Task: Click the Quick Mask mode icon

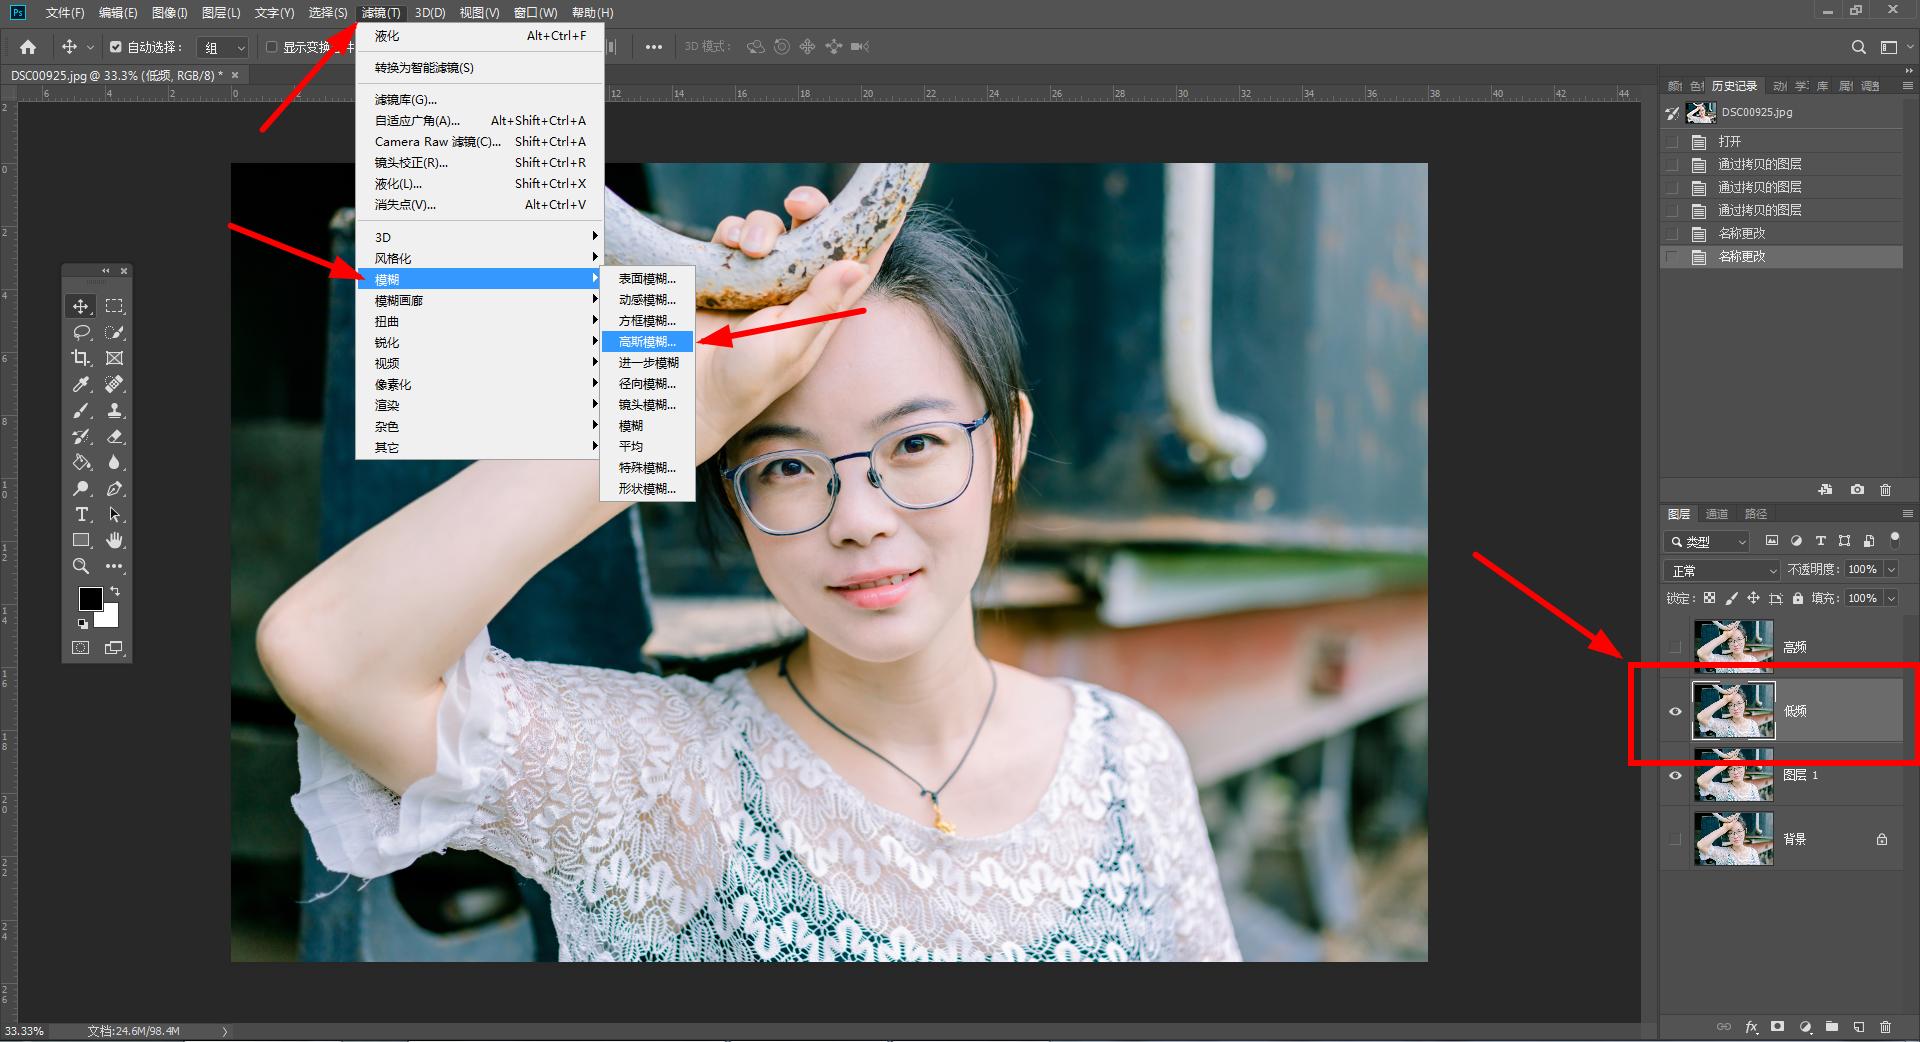Action: click(x=81, y=648)
